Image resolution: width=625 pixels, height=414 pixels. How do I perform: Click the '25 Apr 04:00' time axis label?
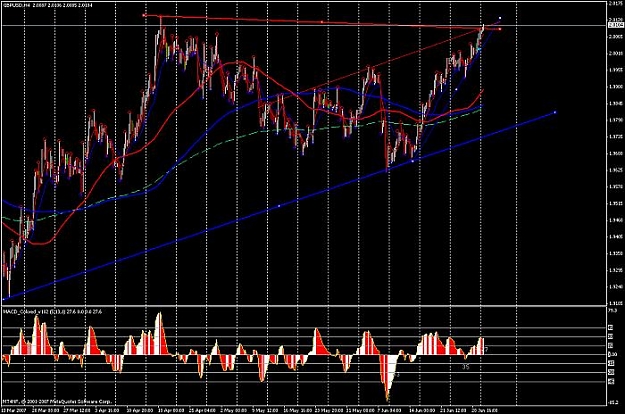tap(200, 410)
